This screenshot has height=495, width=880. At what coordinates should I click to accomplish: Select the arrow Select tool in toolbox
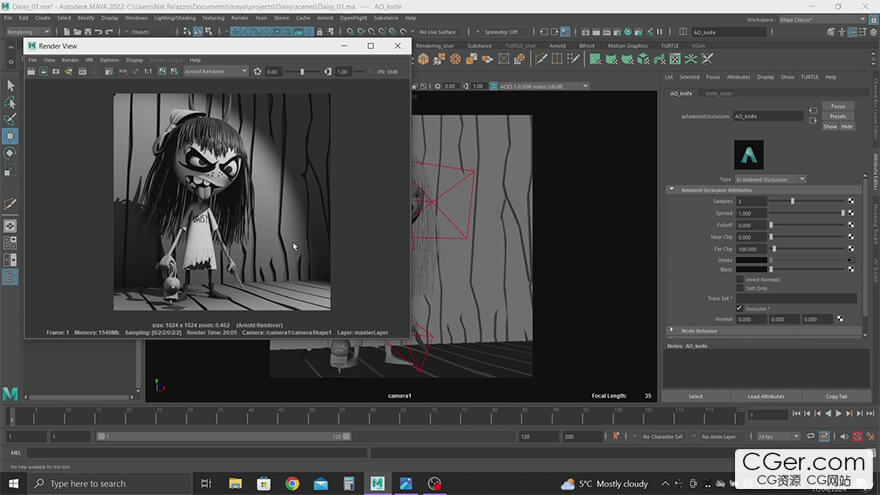(10, 85)
